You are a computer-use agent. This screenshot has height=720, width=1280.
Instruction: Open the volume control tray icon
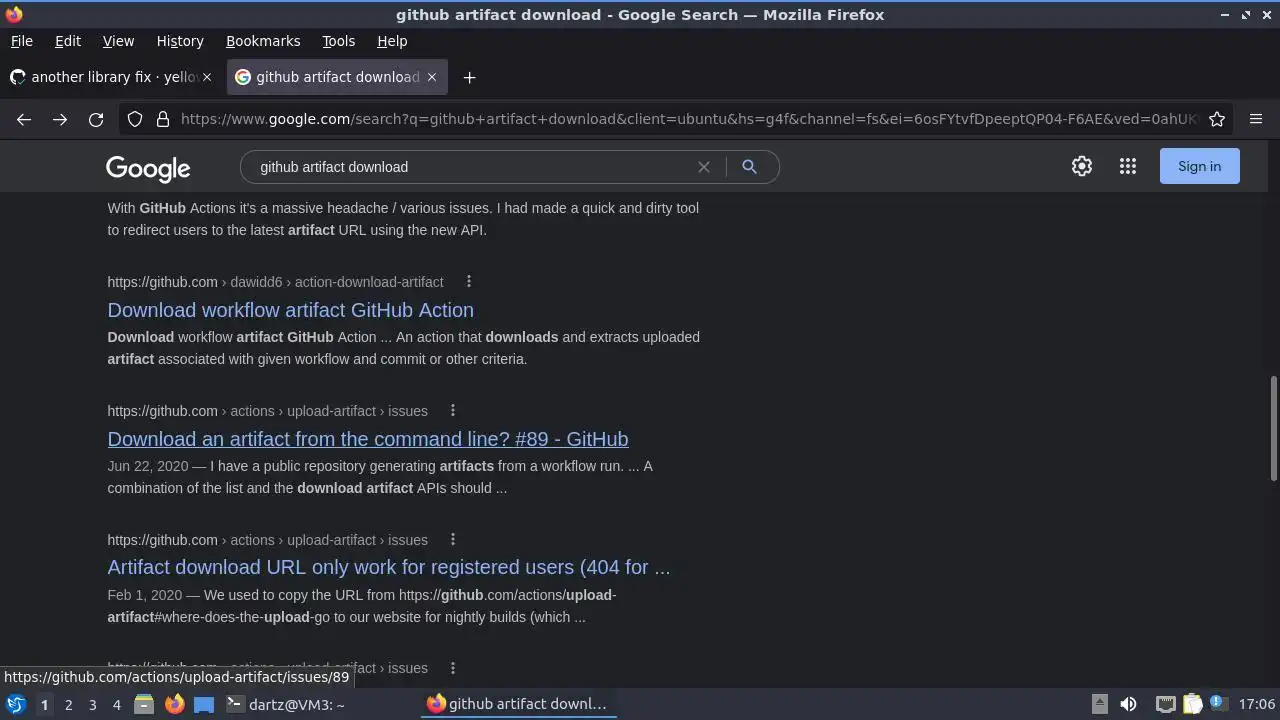coord(1128,704)
